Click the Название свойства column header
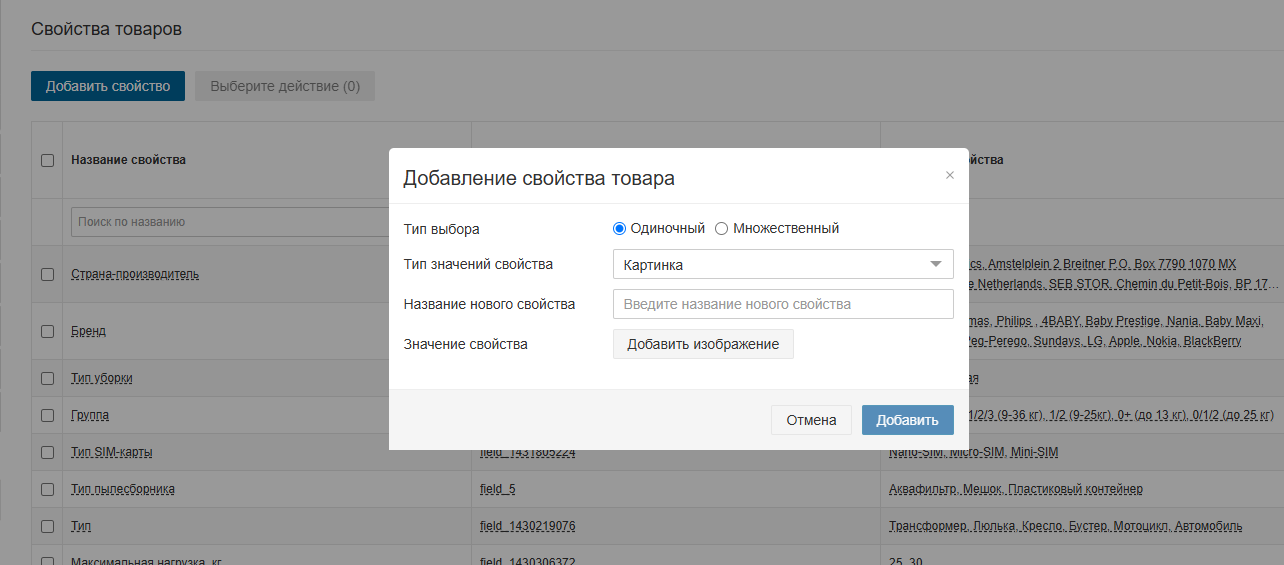The image size is (1284, 565). 128,160
